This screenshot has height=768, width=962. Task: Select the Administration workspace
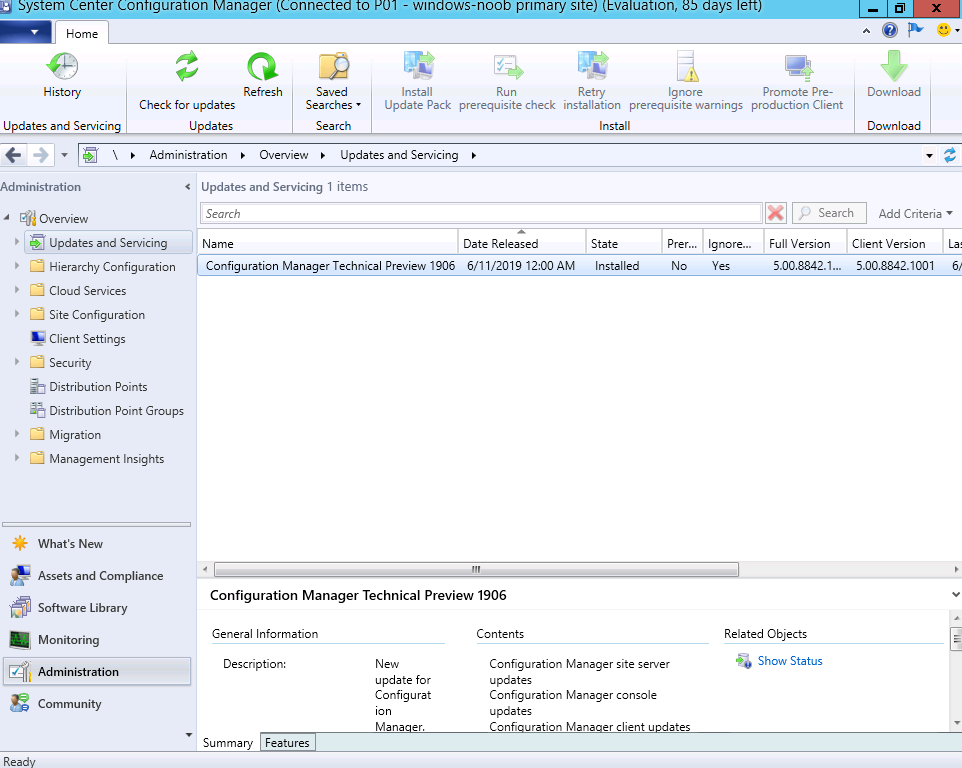[97, 671]
